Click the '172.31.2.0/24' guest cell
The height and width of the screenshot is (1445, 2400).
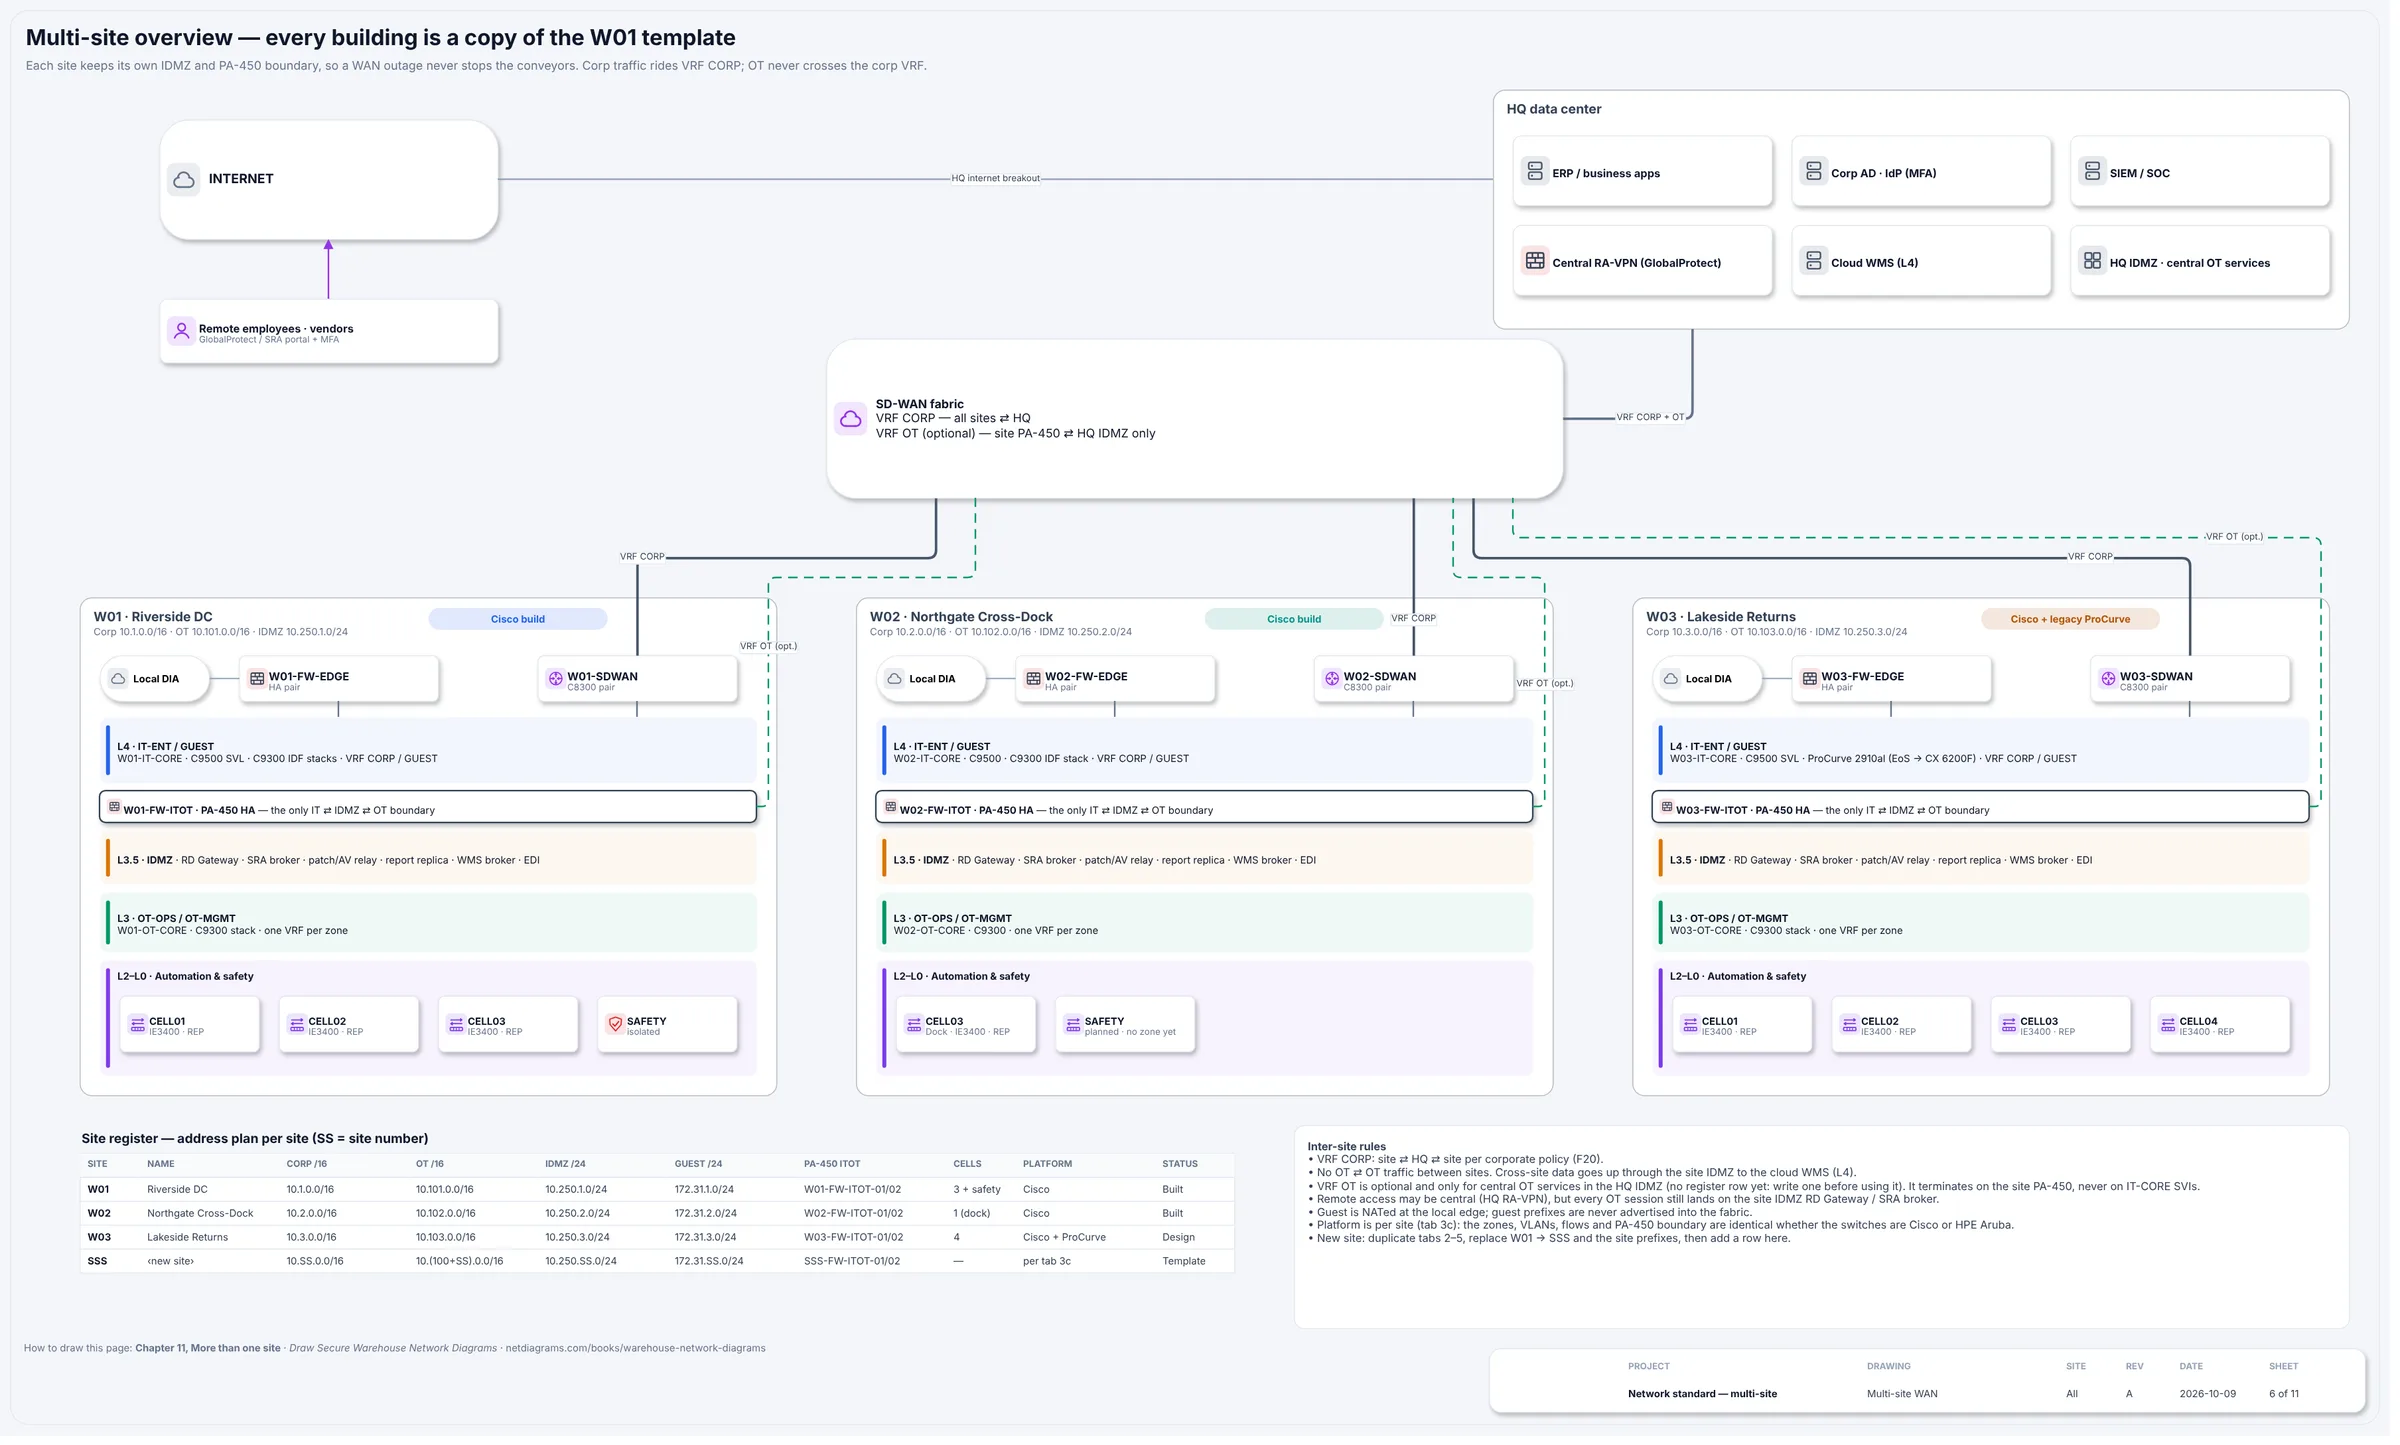709,1219
